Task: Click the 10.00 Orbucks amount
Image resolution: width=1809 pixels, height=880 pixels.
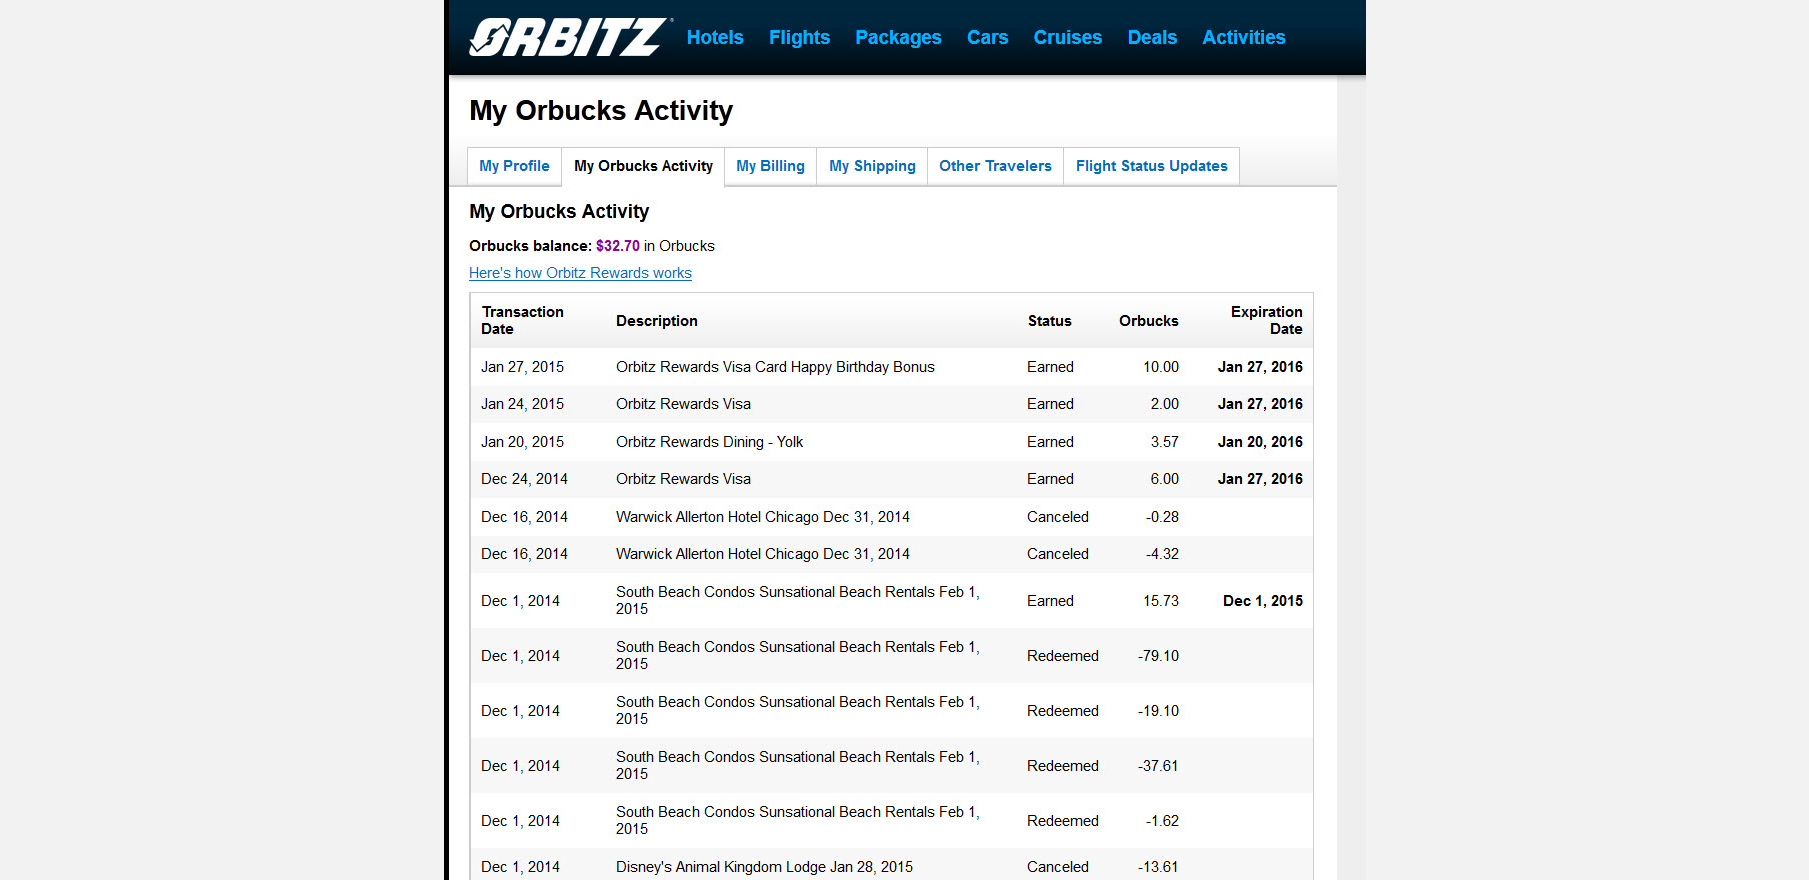Action: coord(1161,367)
